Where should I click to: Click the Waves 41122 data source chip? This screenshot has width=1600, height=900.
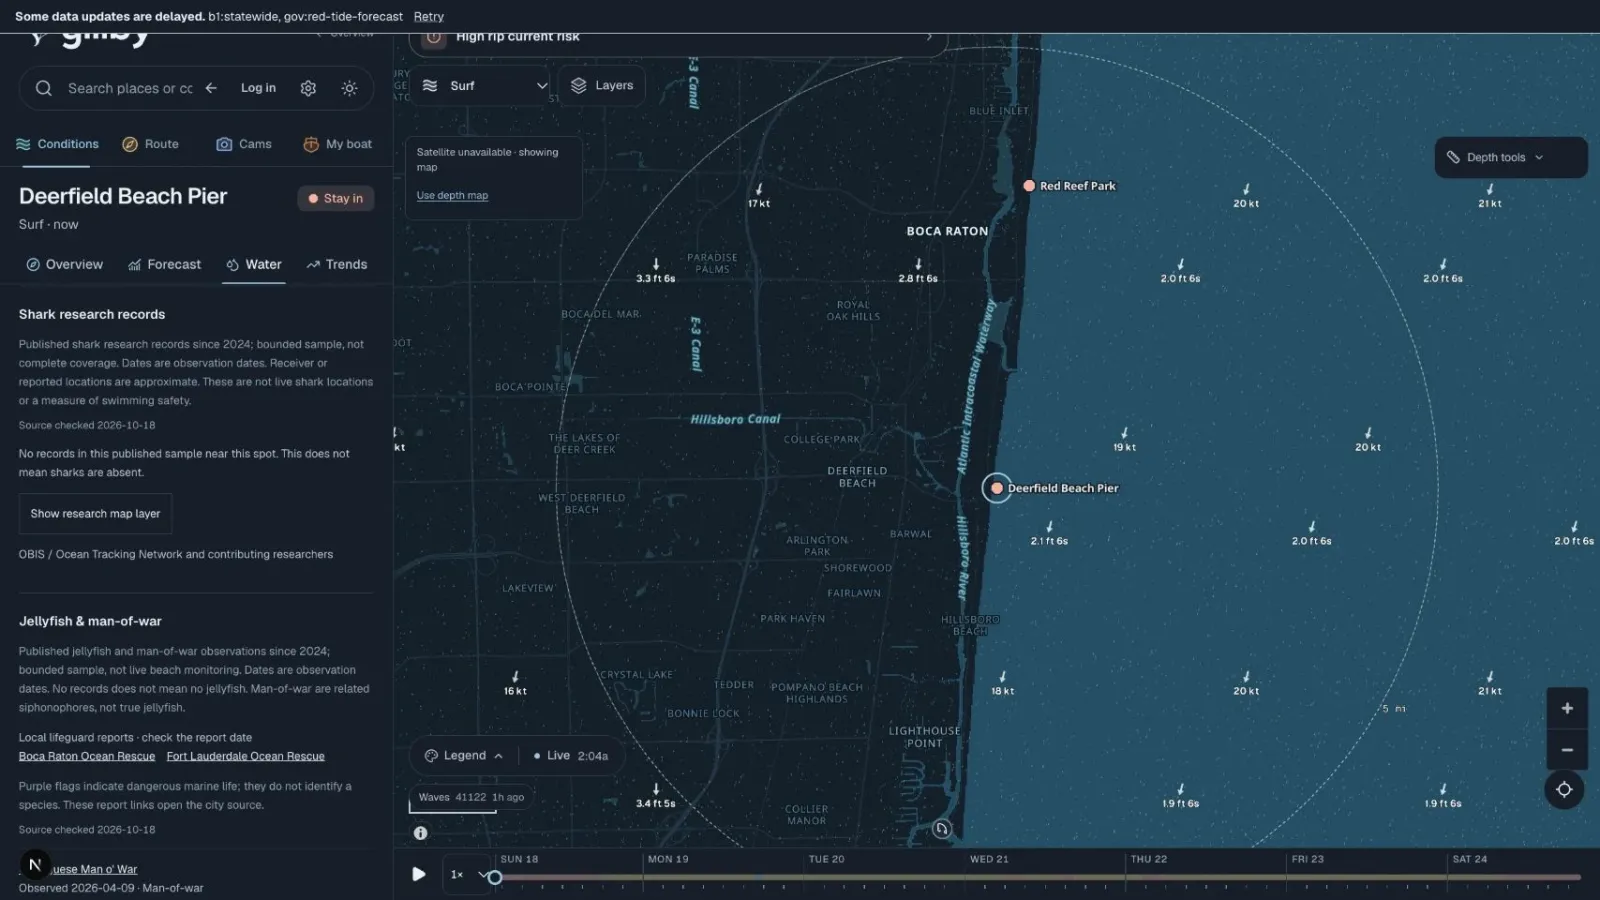471,798
